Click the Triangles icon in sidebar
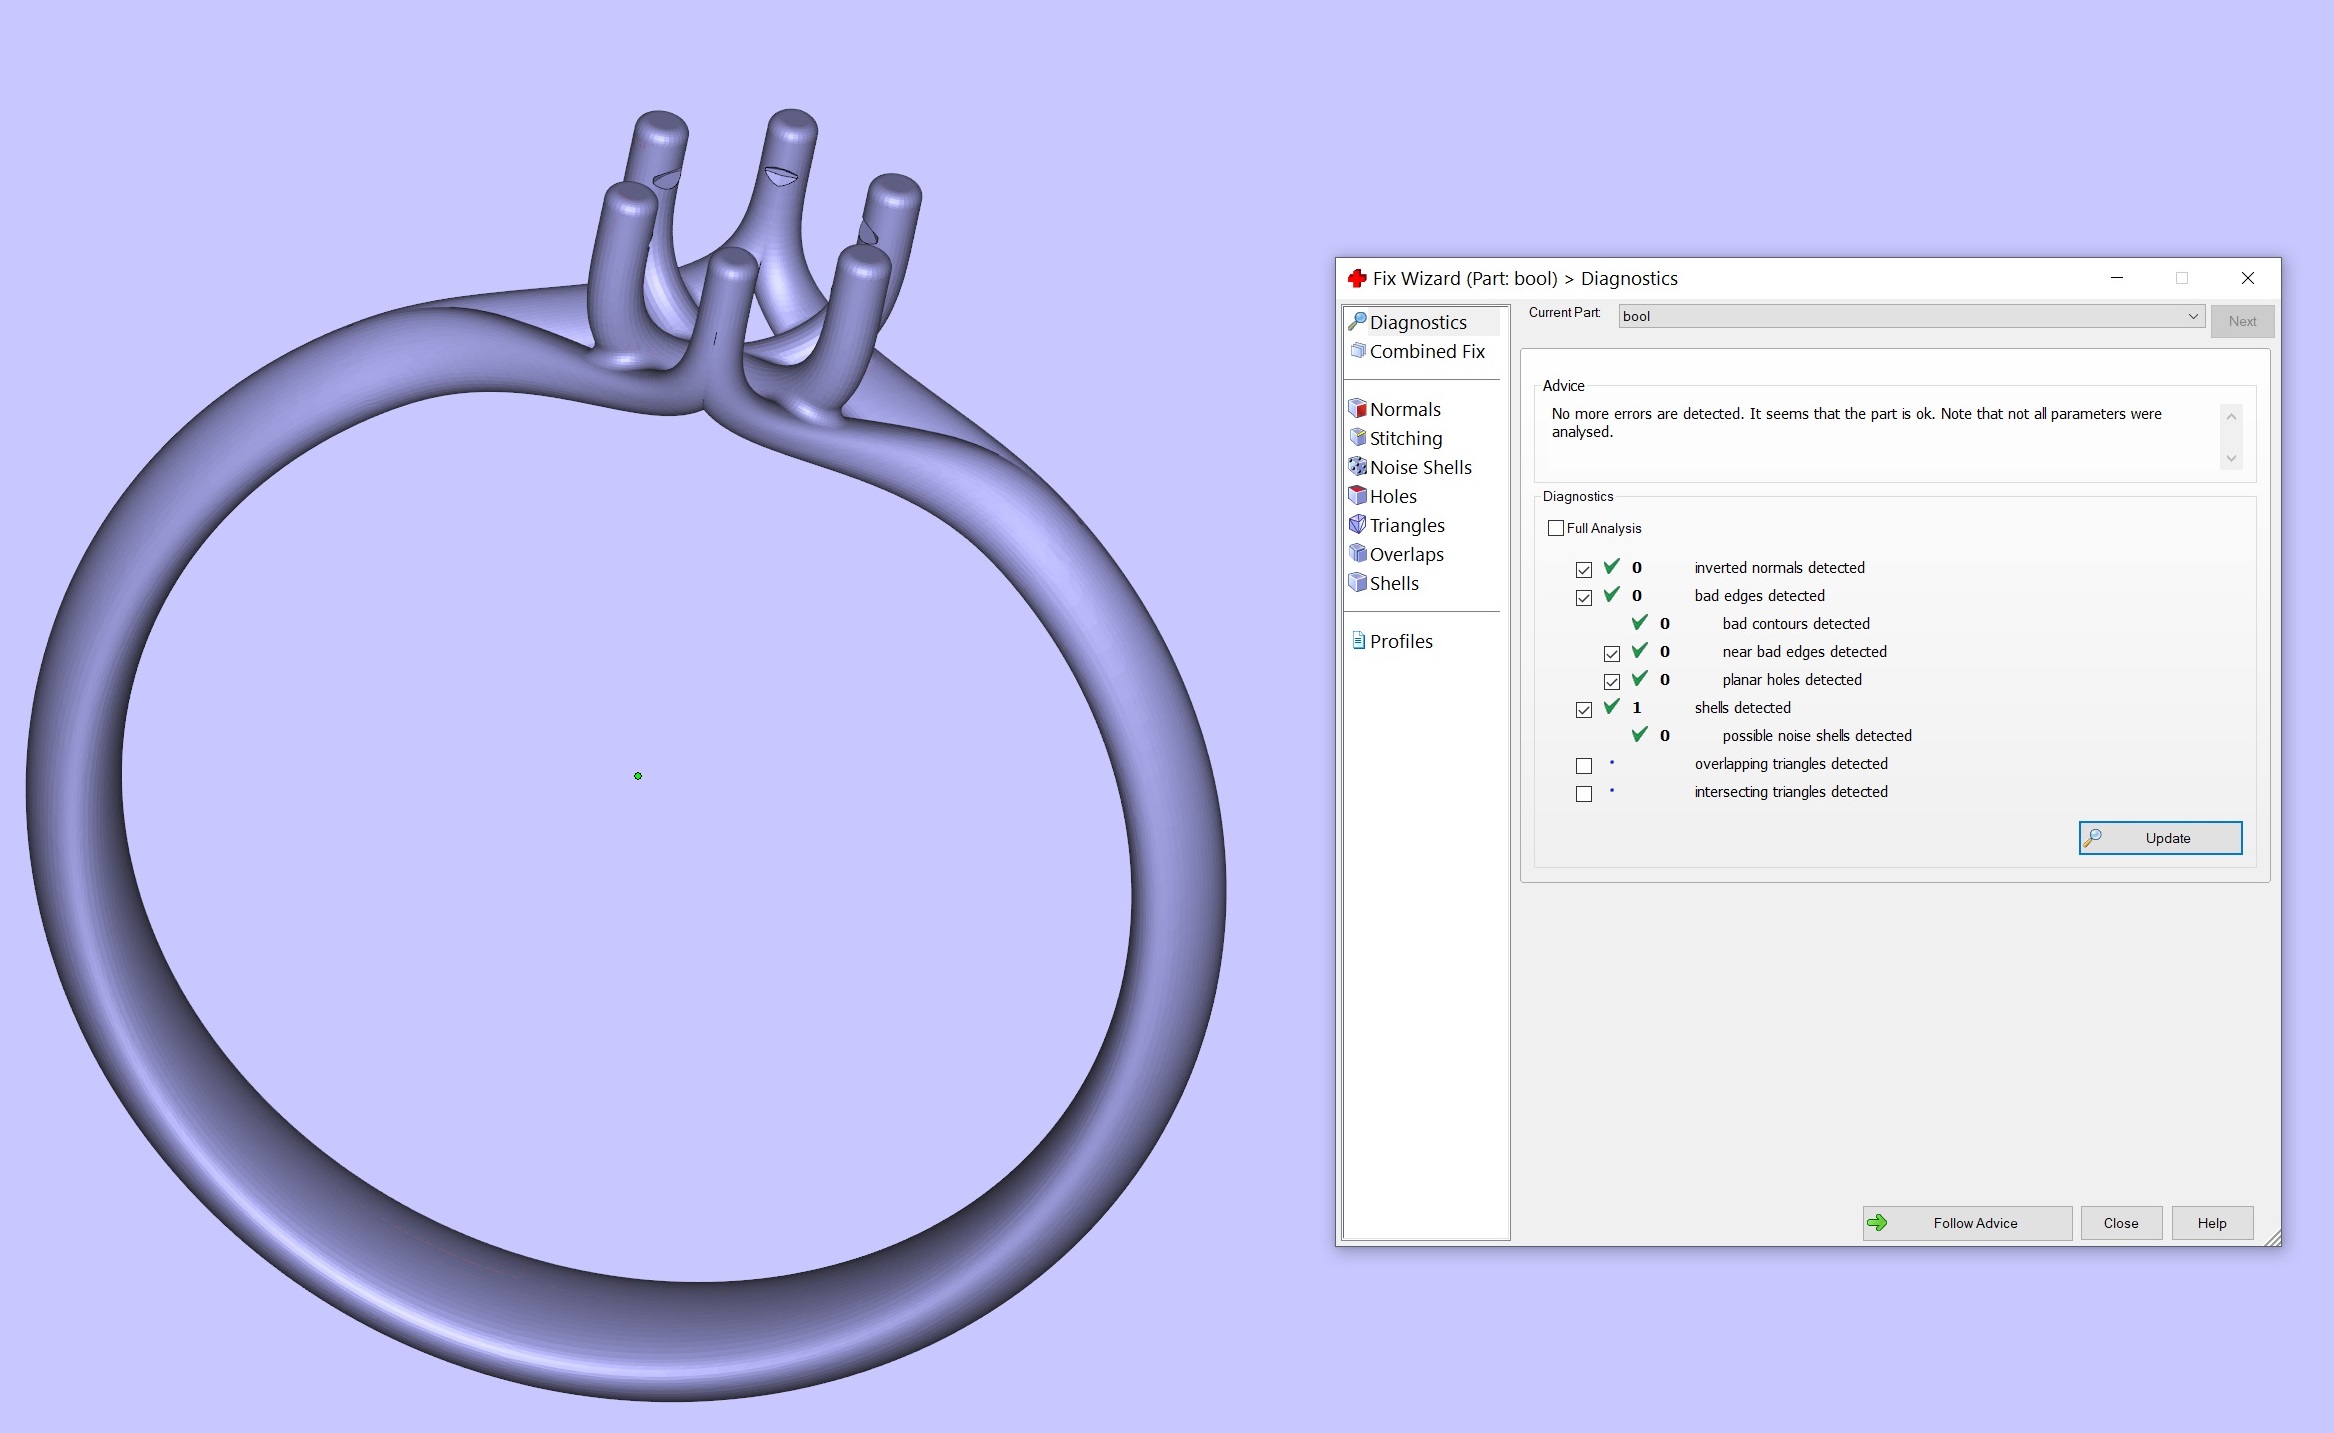The image size is (2334, 1433). (1357, 524)
